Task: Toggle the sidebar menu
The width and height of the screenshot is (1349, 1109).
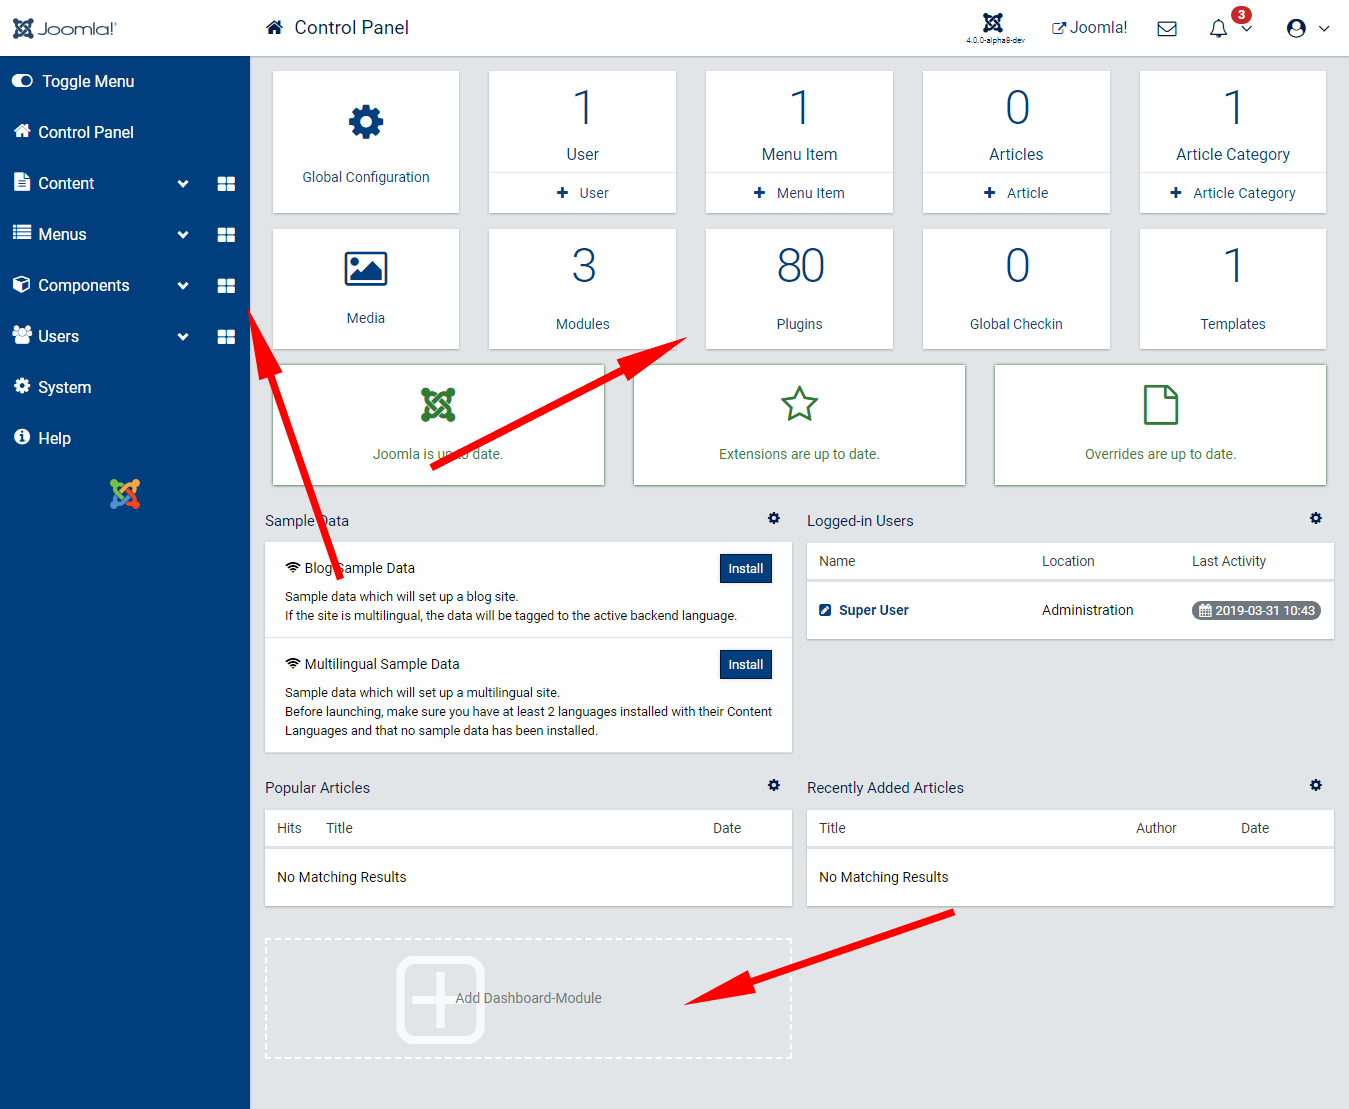Action: 73,81
